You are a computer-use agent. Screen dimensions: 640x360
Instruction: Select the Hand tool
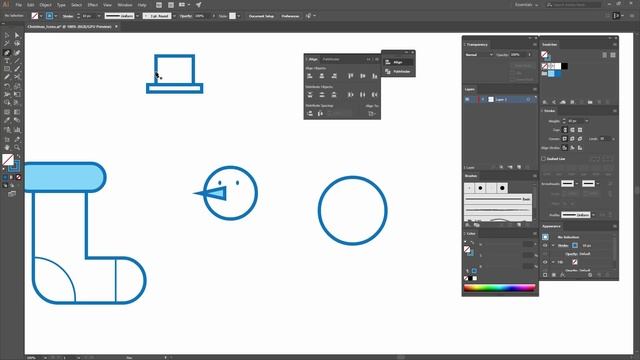7,147
